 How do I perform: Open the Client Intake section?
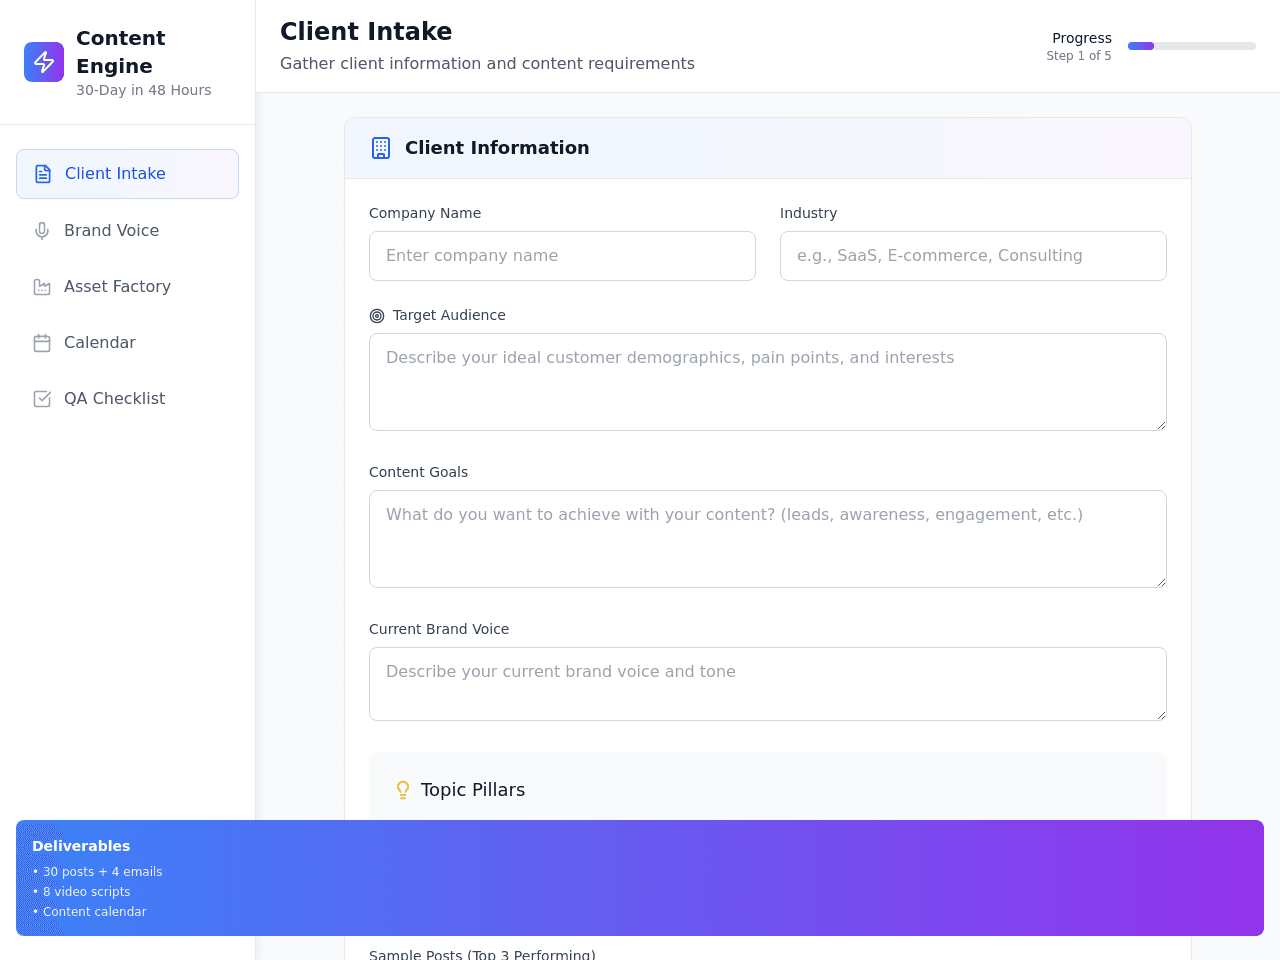[127, 174]
